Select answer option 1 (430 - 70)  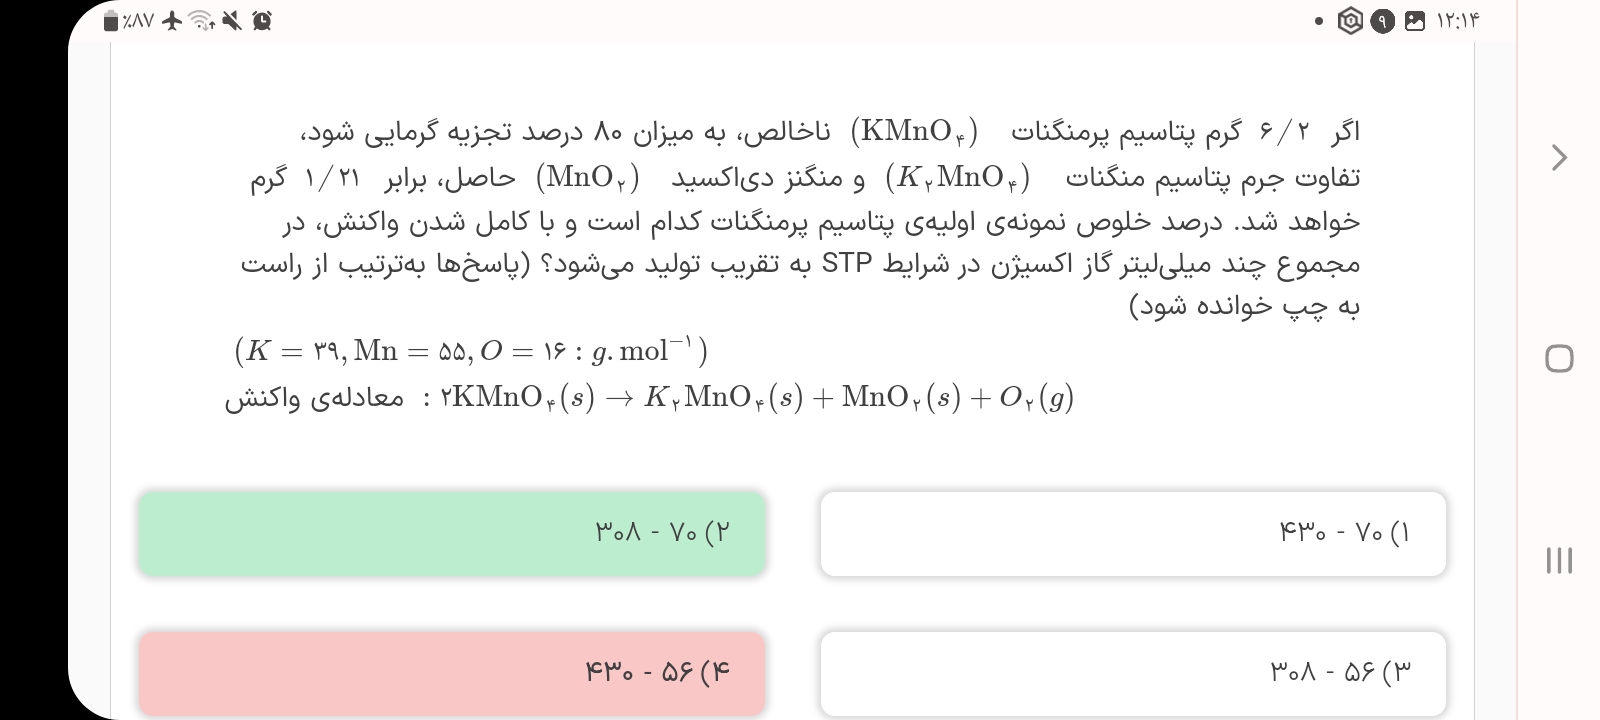1133,533
